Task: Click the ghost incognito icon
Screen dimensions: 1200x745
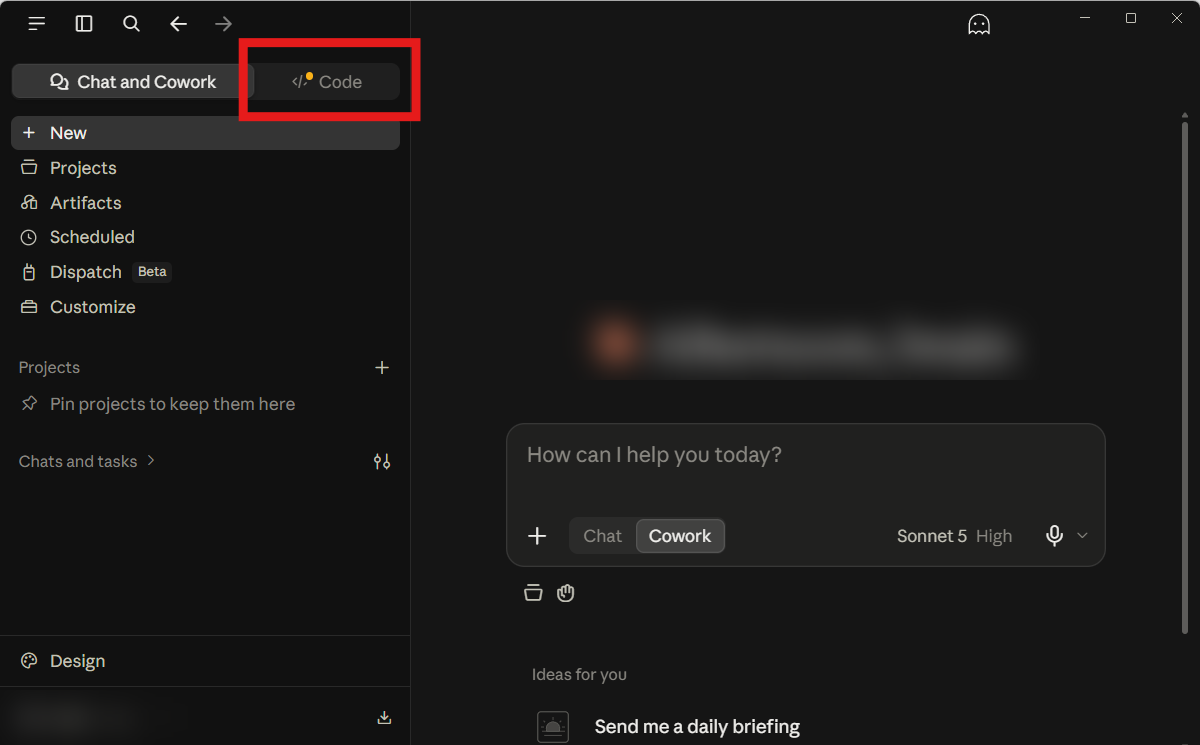Action: [979, 25]
